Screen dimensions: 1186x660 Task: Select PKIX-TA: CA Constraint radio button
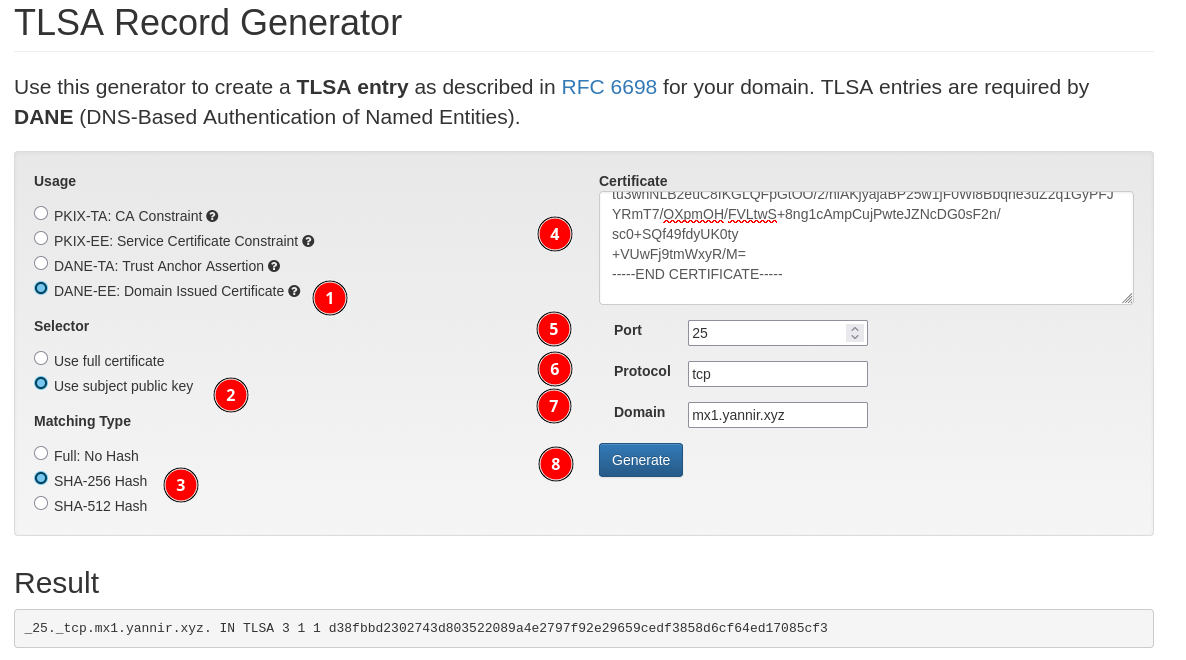click(41, 213)
